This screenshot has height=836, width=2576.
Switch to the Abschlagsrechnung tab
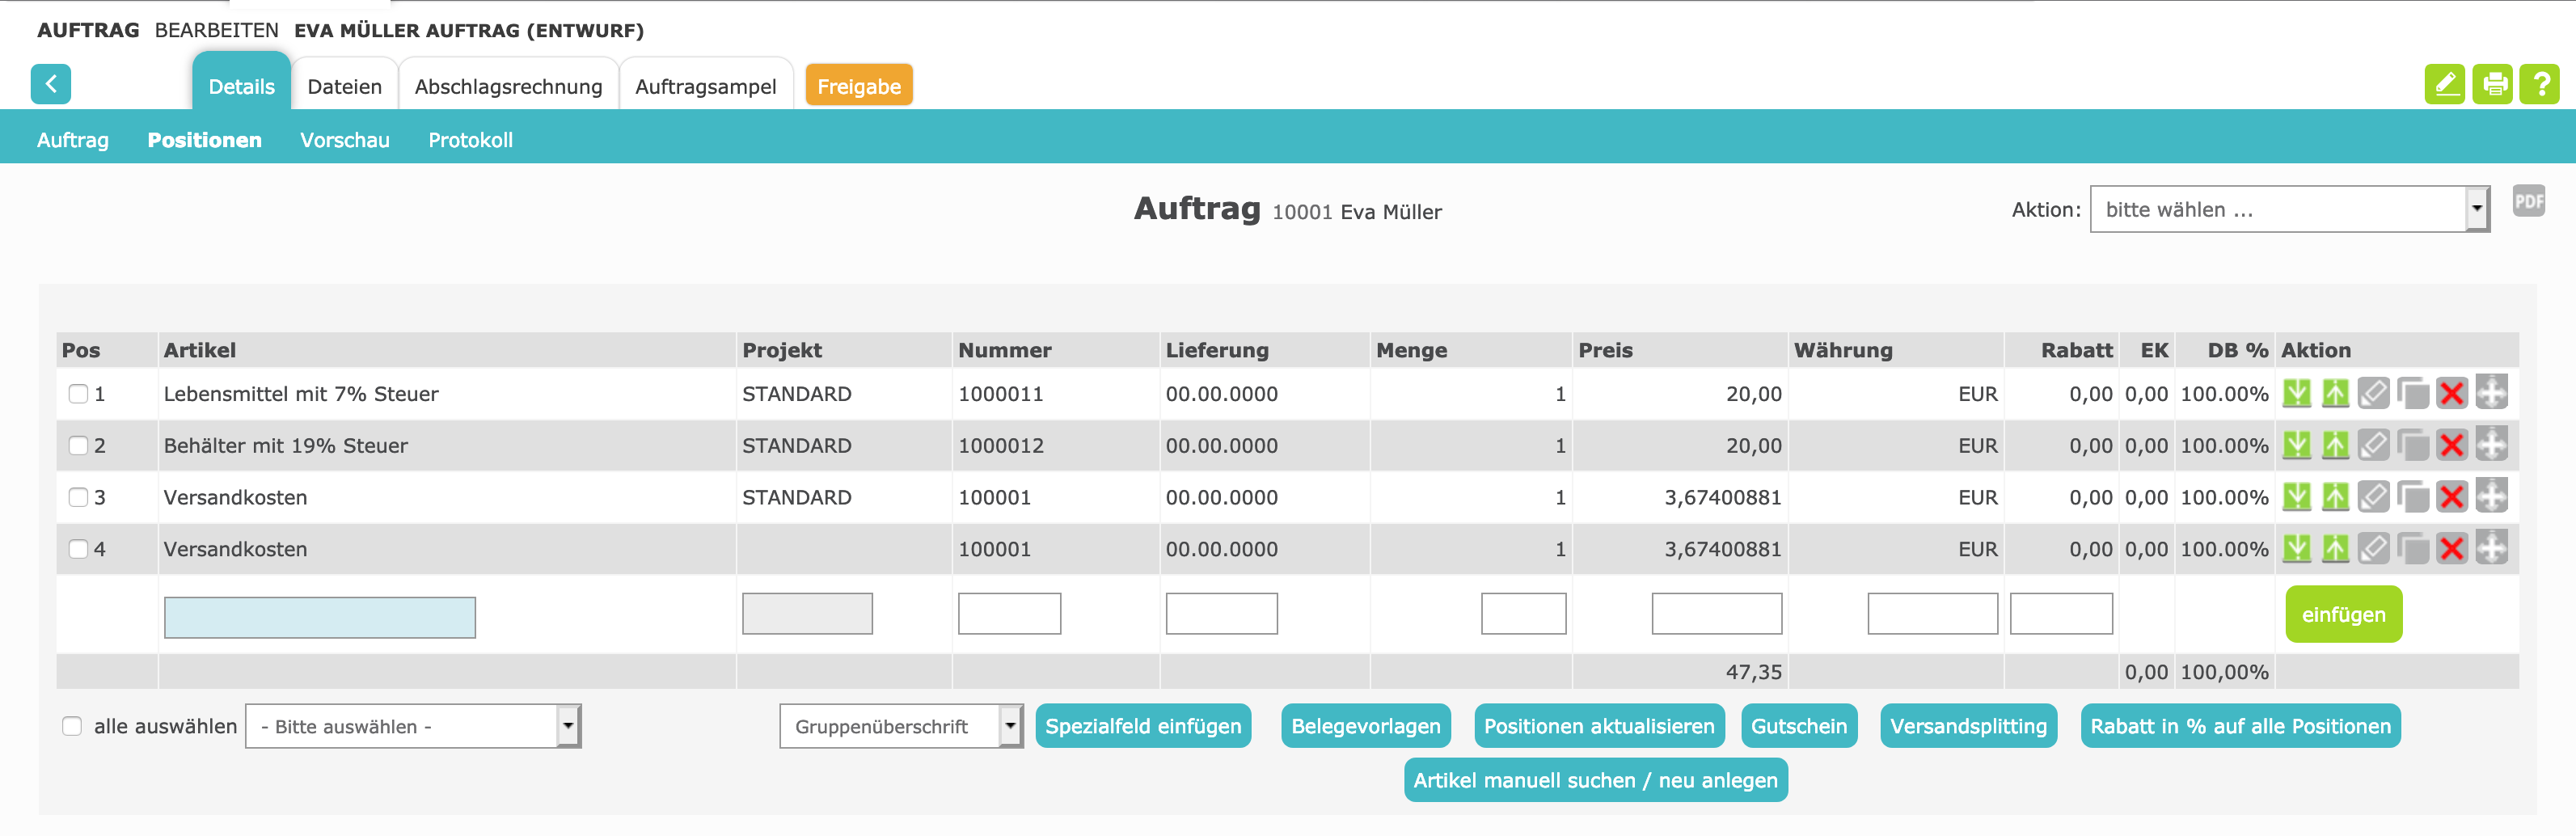pos(508,87)
